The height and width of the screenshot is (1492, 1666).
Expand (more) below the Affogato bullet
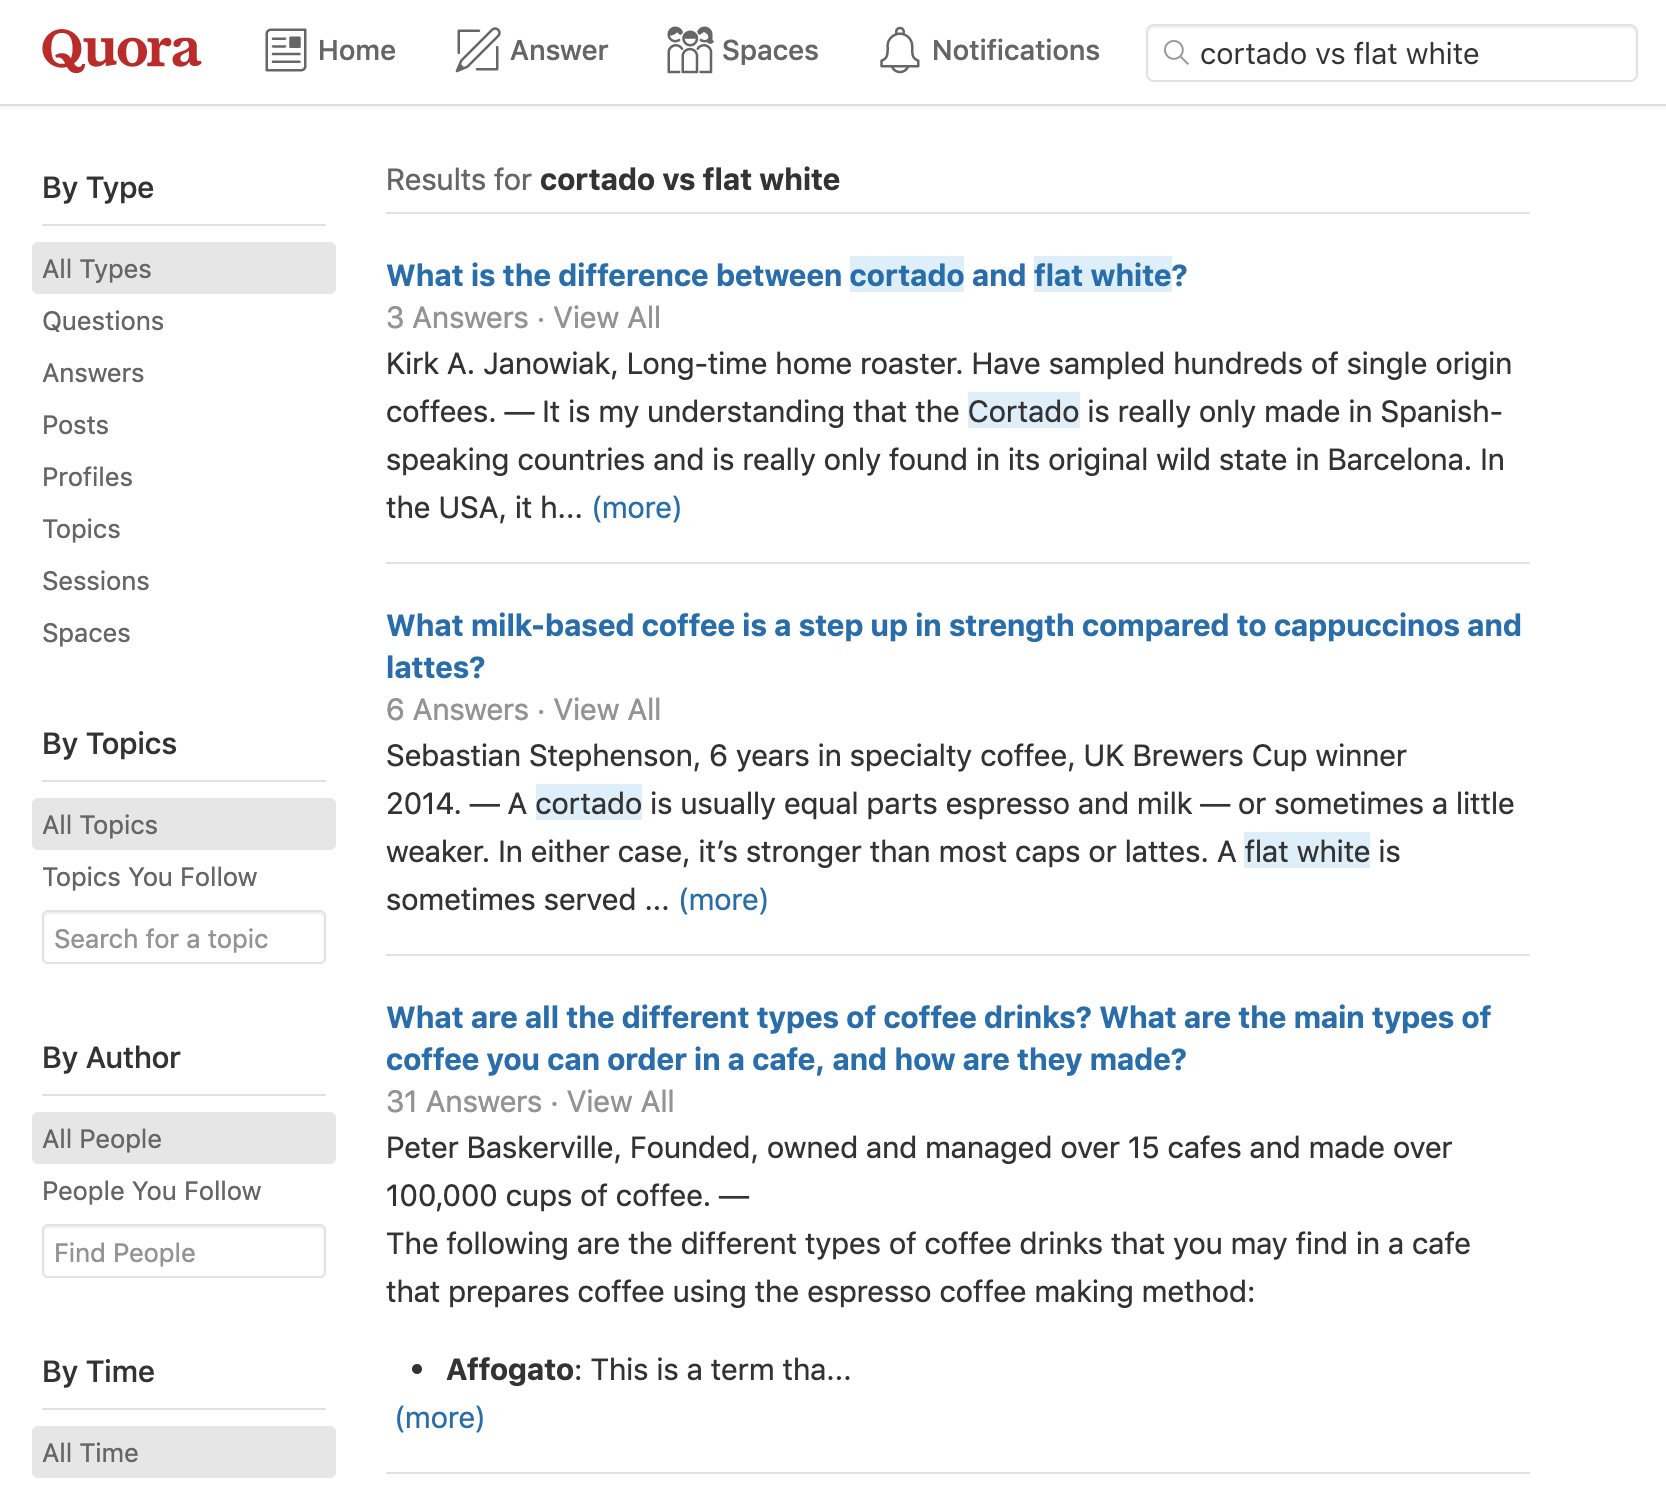coord(440,1418)
